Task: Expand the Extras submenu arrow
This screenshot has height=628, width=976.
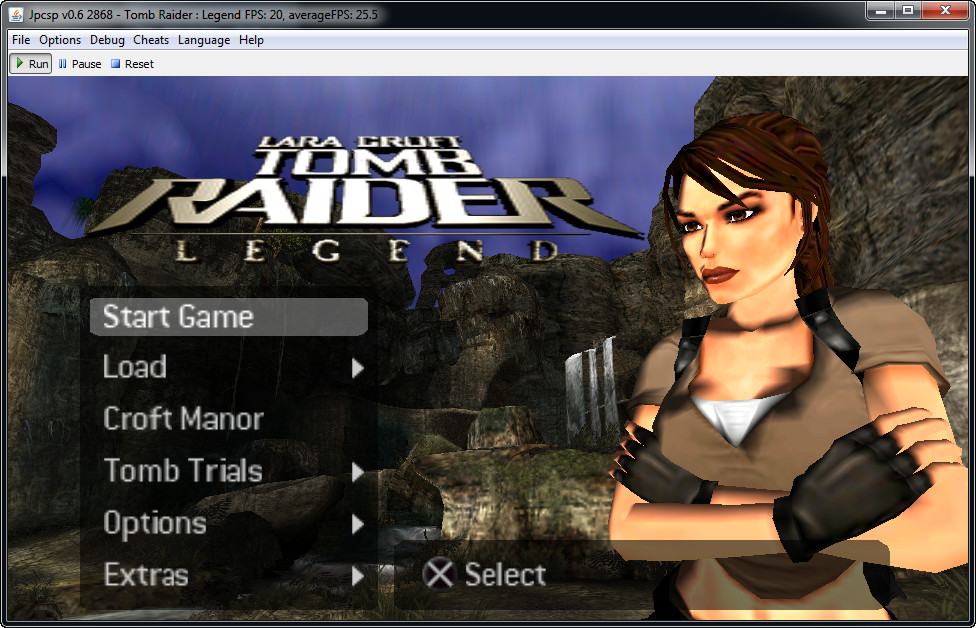Action: click(358, 576)
